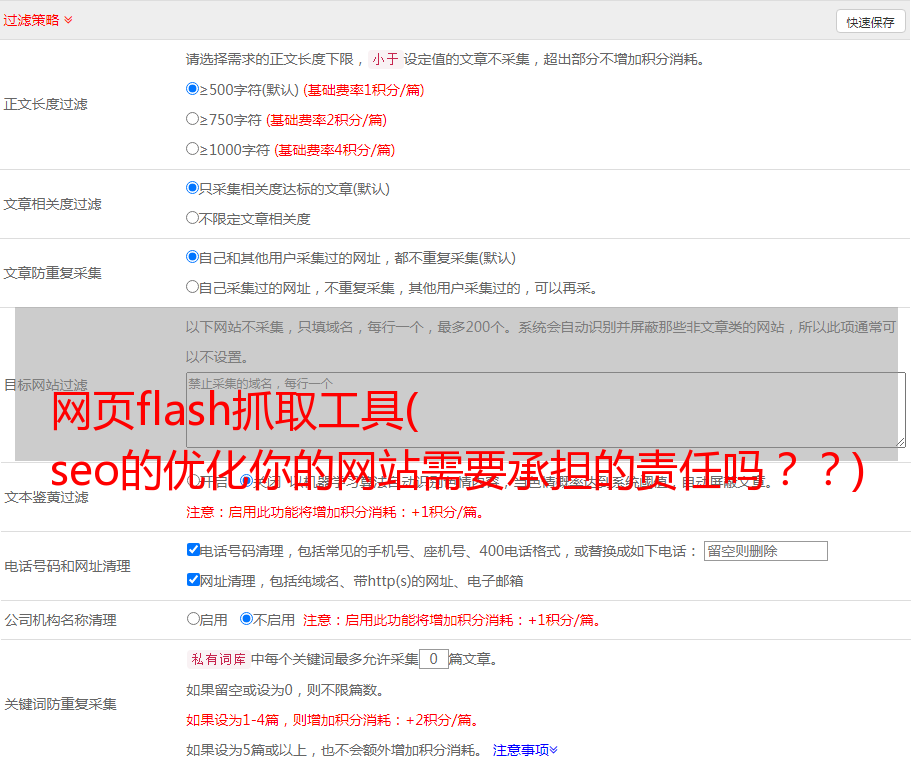The height and width of the screenshot is (768, 912).
Task: Choose 只采集相关度达标的文章 radio option
Action: (x=192, y=187)
